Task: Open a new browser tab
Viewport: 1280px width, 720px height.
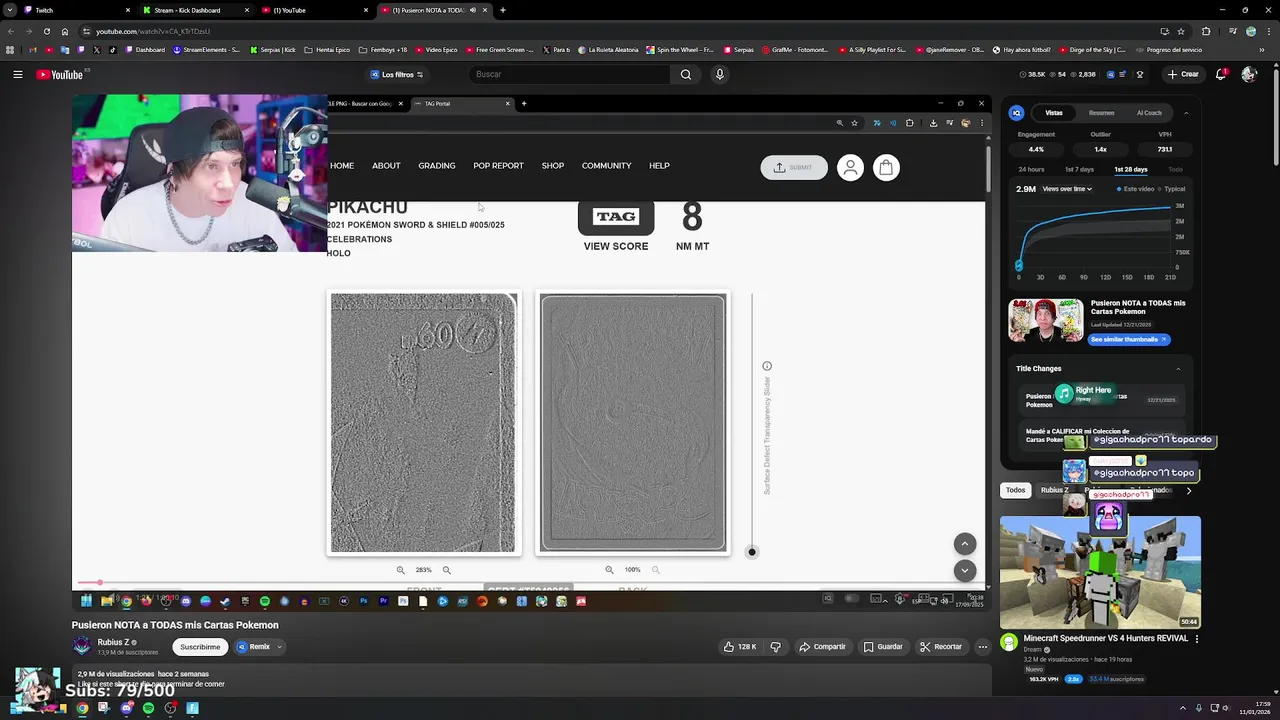Action: (503, 10)
